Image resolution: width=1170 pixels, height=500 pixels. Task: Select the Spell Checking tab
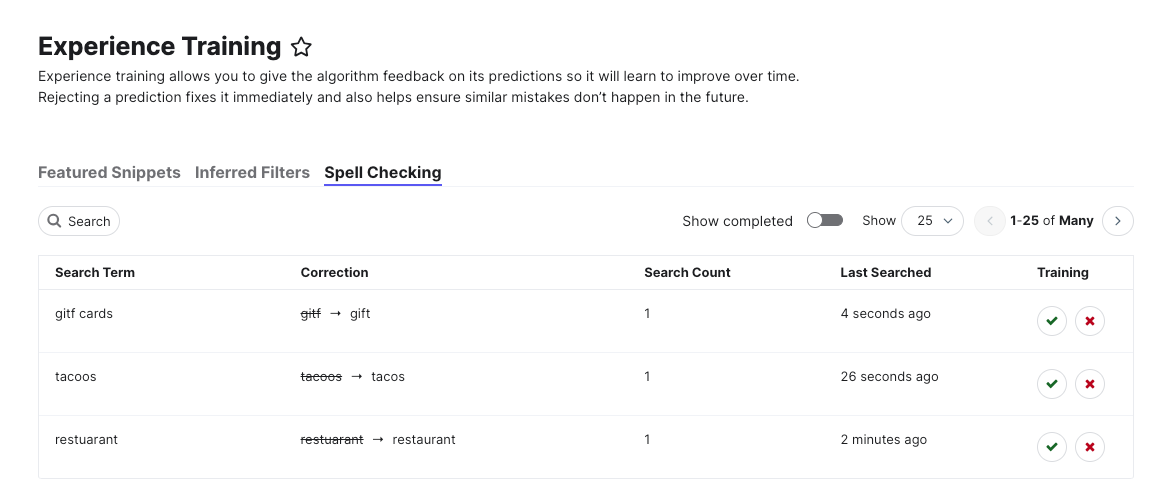(x=383, y=172)
